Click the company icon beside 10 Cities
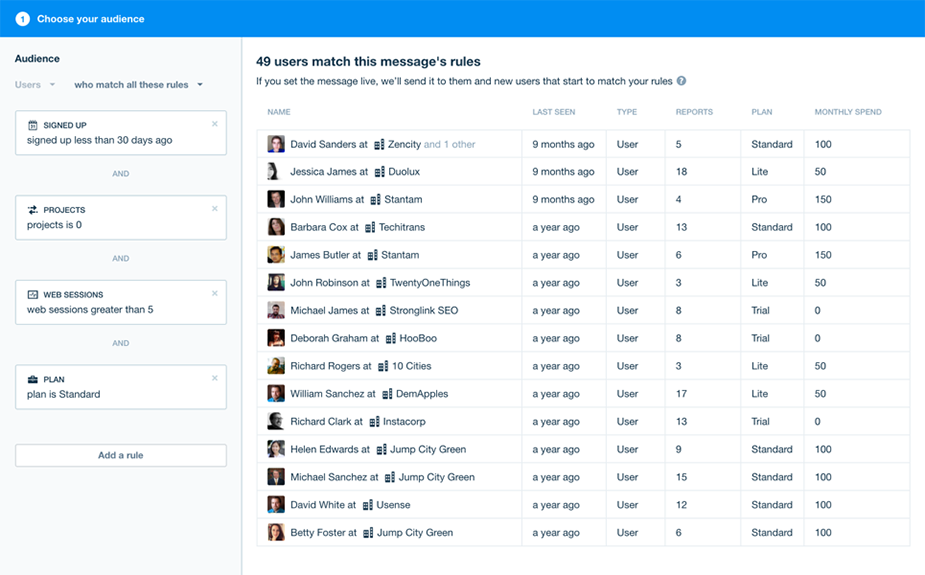 [383, 366]
